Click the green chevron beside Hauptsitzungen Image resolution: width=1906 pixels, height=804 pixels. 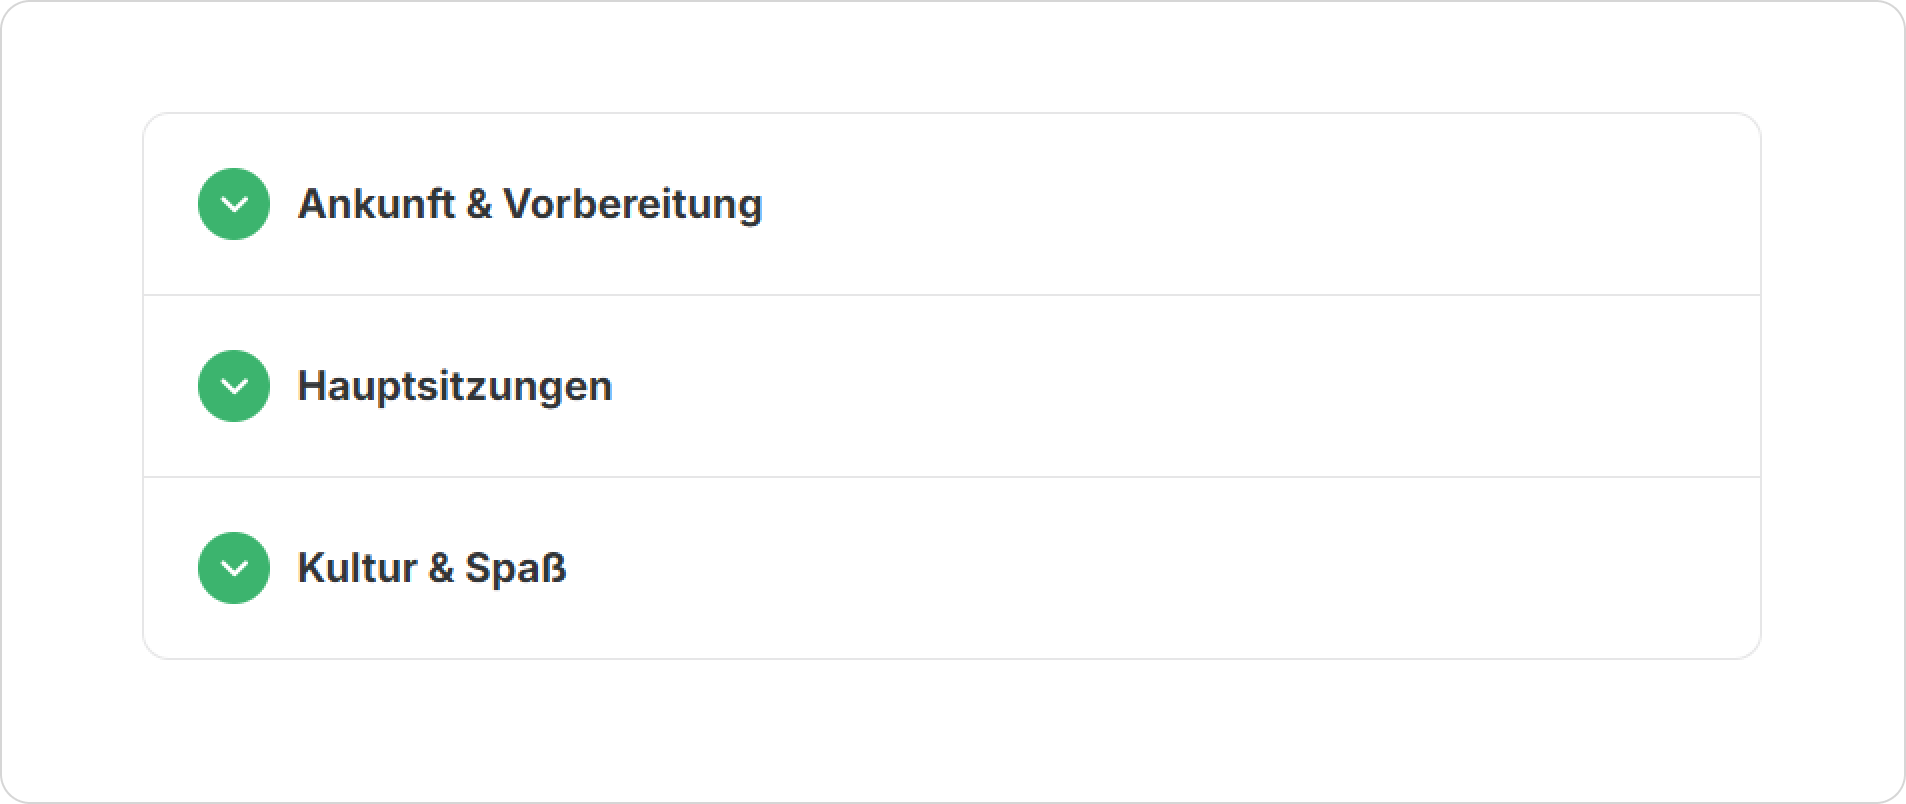(x=234, y=386)
